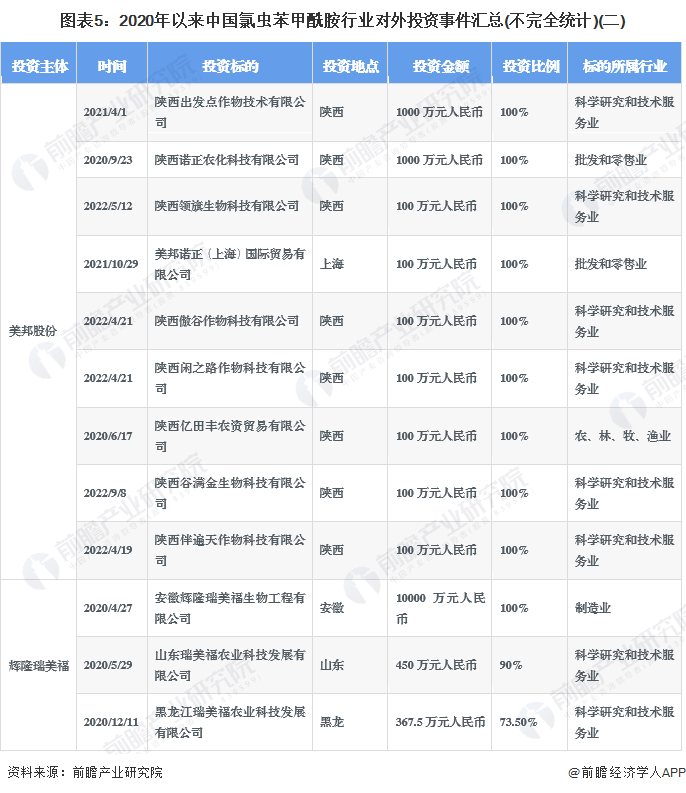Image resolution: width=686 pixels, height=793 pixels.
Task: Select the 辉隆瑞美福 investor cell
Action: 39,666
